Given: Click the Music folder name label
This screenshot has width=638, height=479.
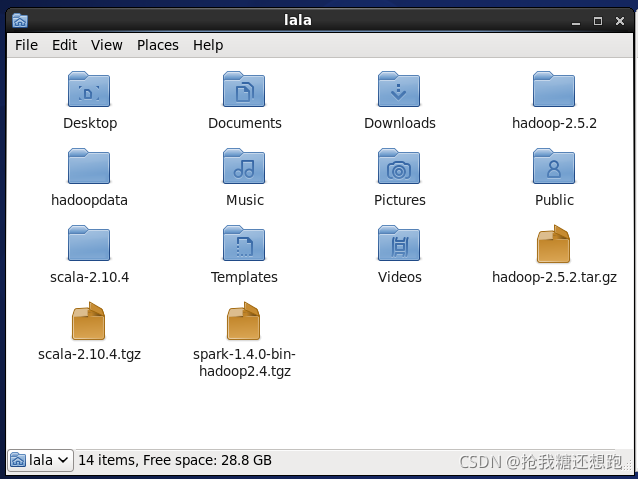Looking at the screenshot, I should point(245,200).
